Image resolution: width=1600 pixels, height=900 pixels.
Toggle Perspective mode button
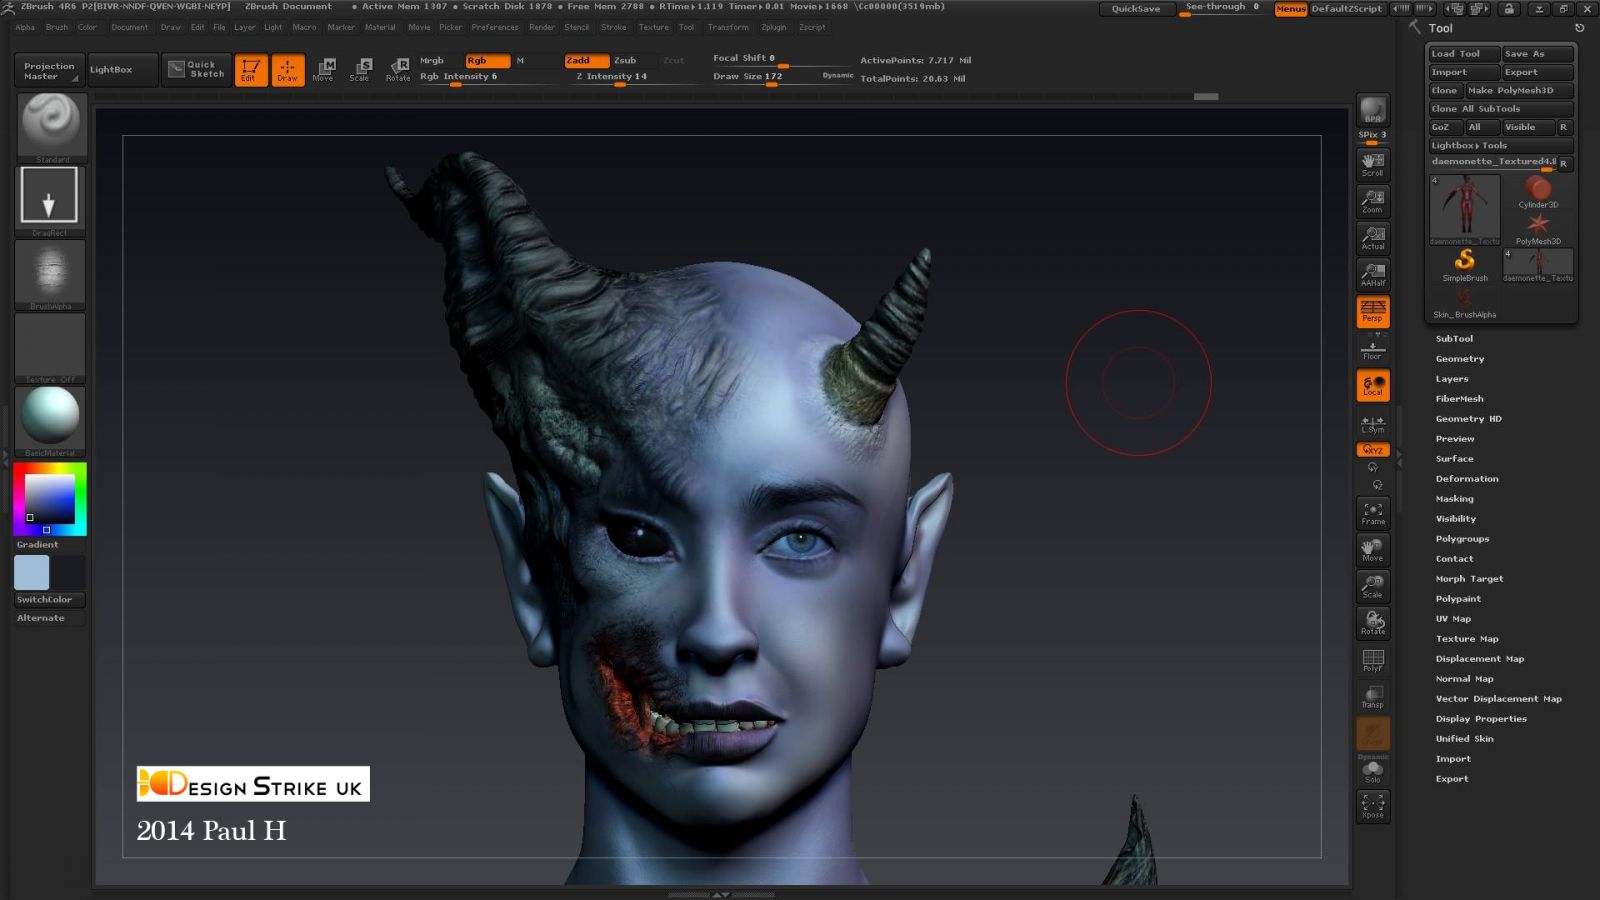click(1373, 311)
